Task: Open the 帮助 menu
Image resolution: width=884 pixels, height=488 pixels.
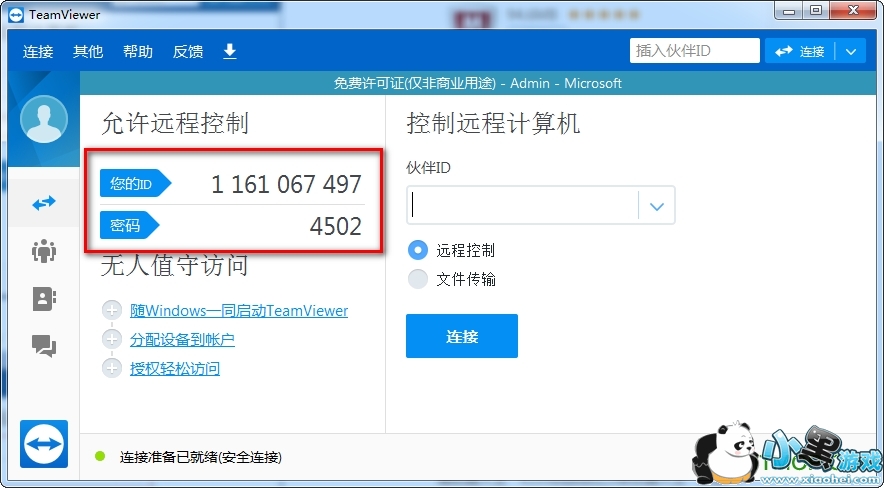Action: click(138, 52)
